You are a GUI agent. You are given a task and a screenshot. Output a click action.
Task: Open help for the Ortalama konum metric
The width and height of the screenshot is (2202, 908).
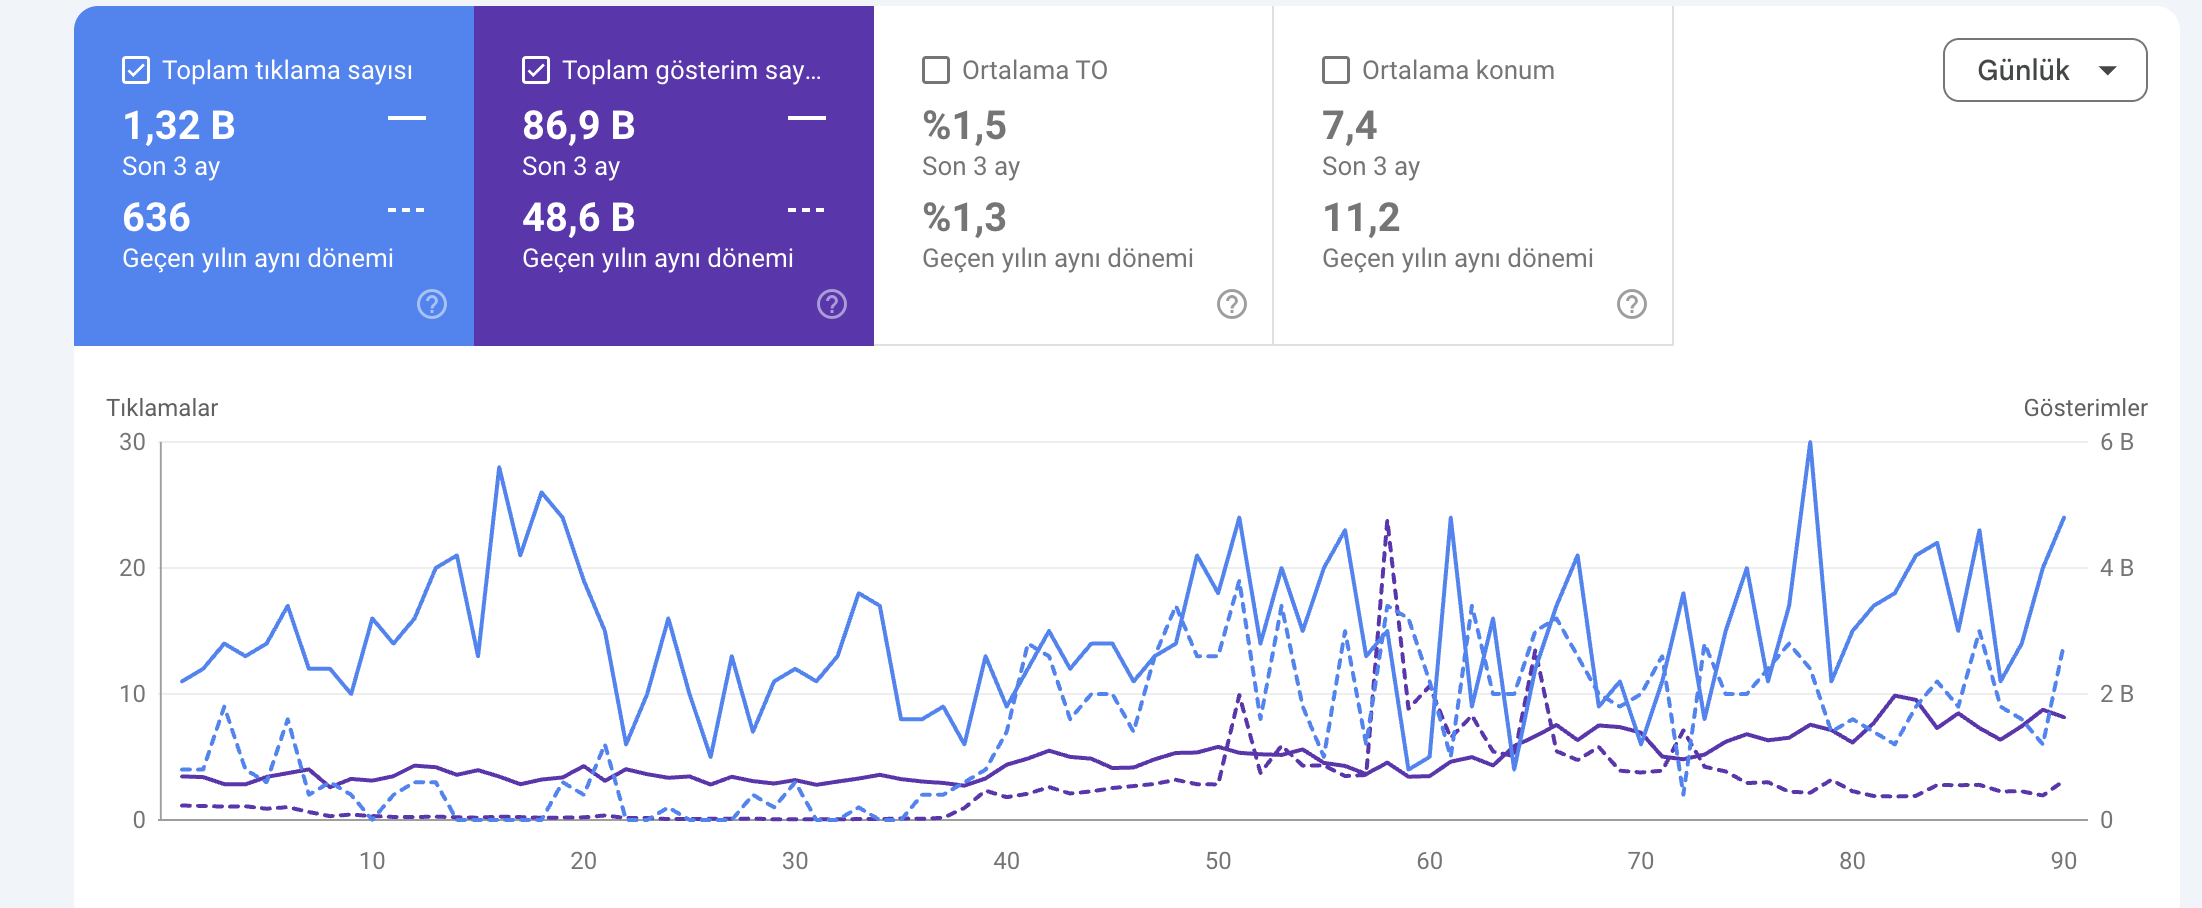pos(1630,303)
